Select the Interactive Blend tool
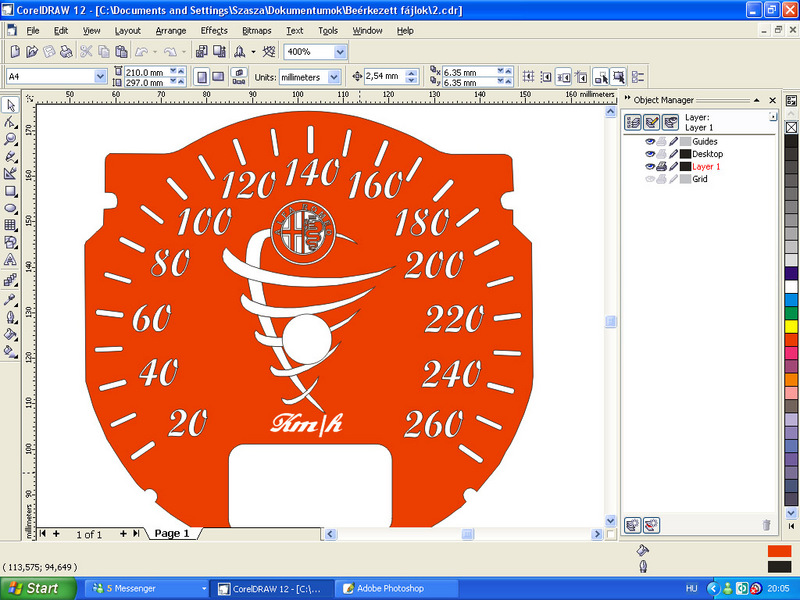 (x=10, y=280)
